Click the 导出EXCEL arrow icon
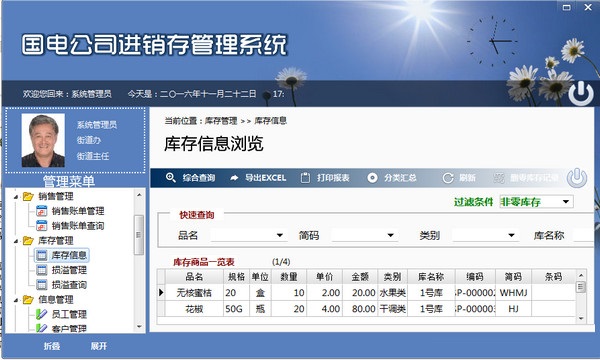Image resolution: width=600 pixels, height=360 pixels. click(234, 178)
